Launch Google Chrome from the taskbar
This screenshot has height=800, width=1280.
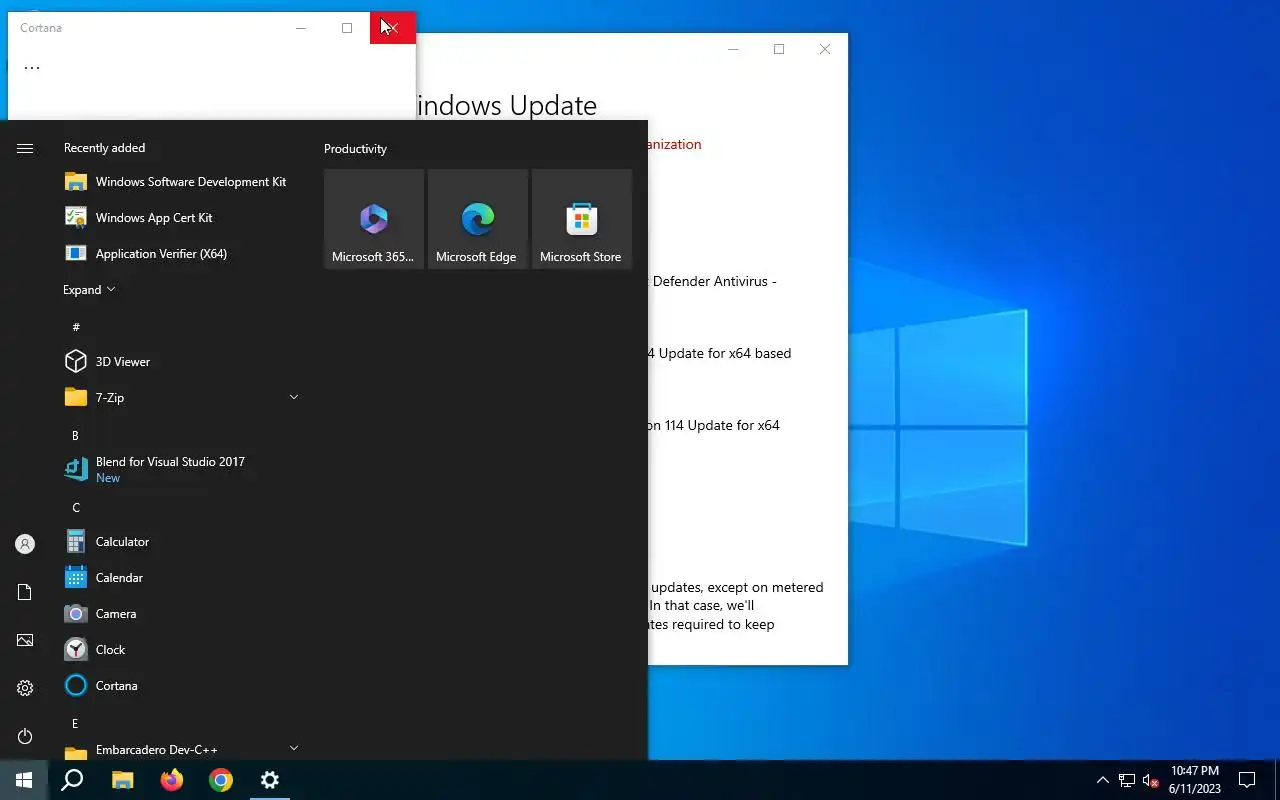point(221,780)
